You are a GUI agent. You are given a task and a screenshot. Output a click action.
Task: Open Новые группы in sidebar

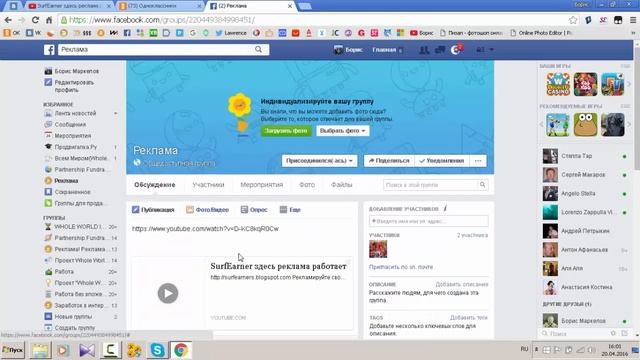point(69,316)
